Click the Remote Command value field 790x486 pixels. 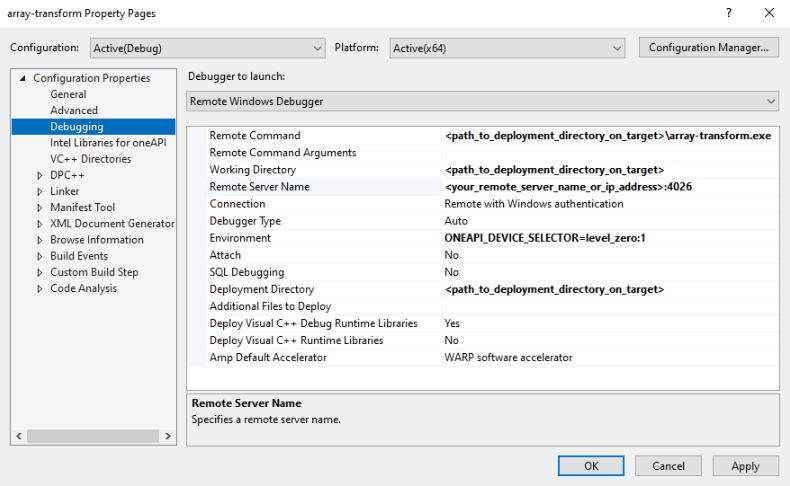(x=608, y=136)
